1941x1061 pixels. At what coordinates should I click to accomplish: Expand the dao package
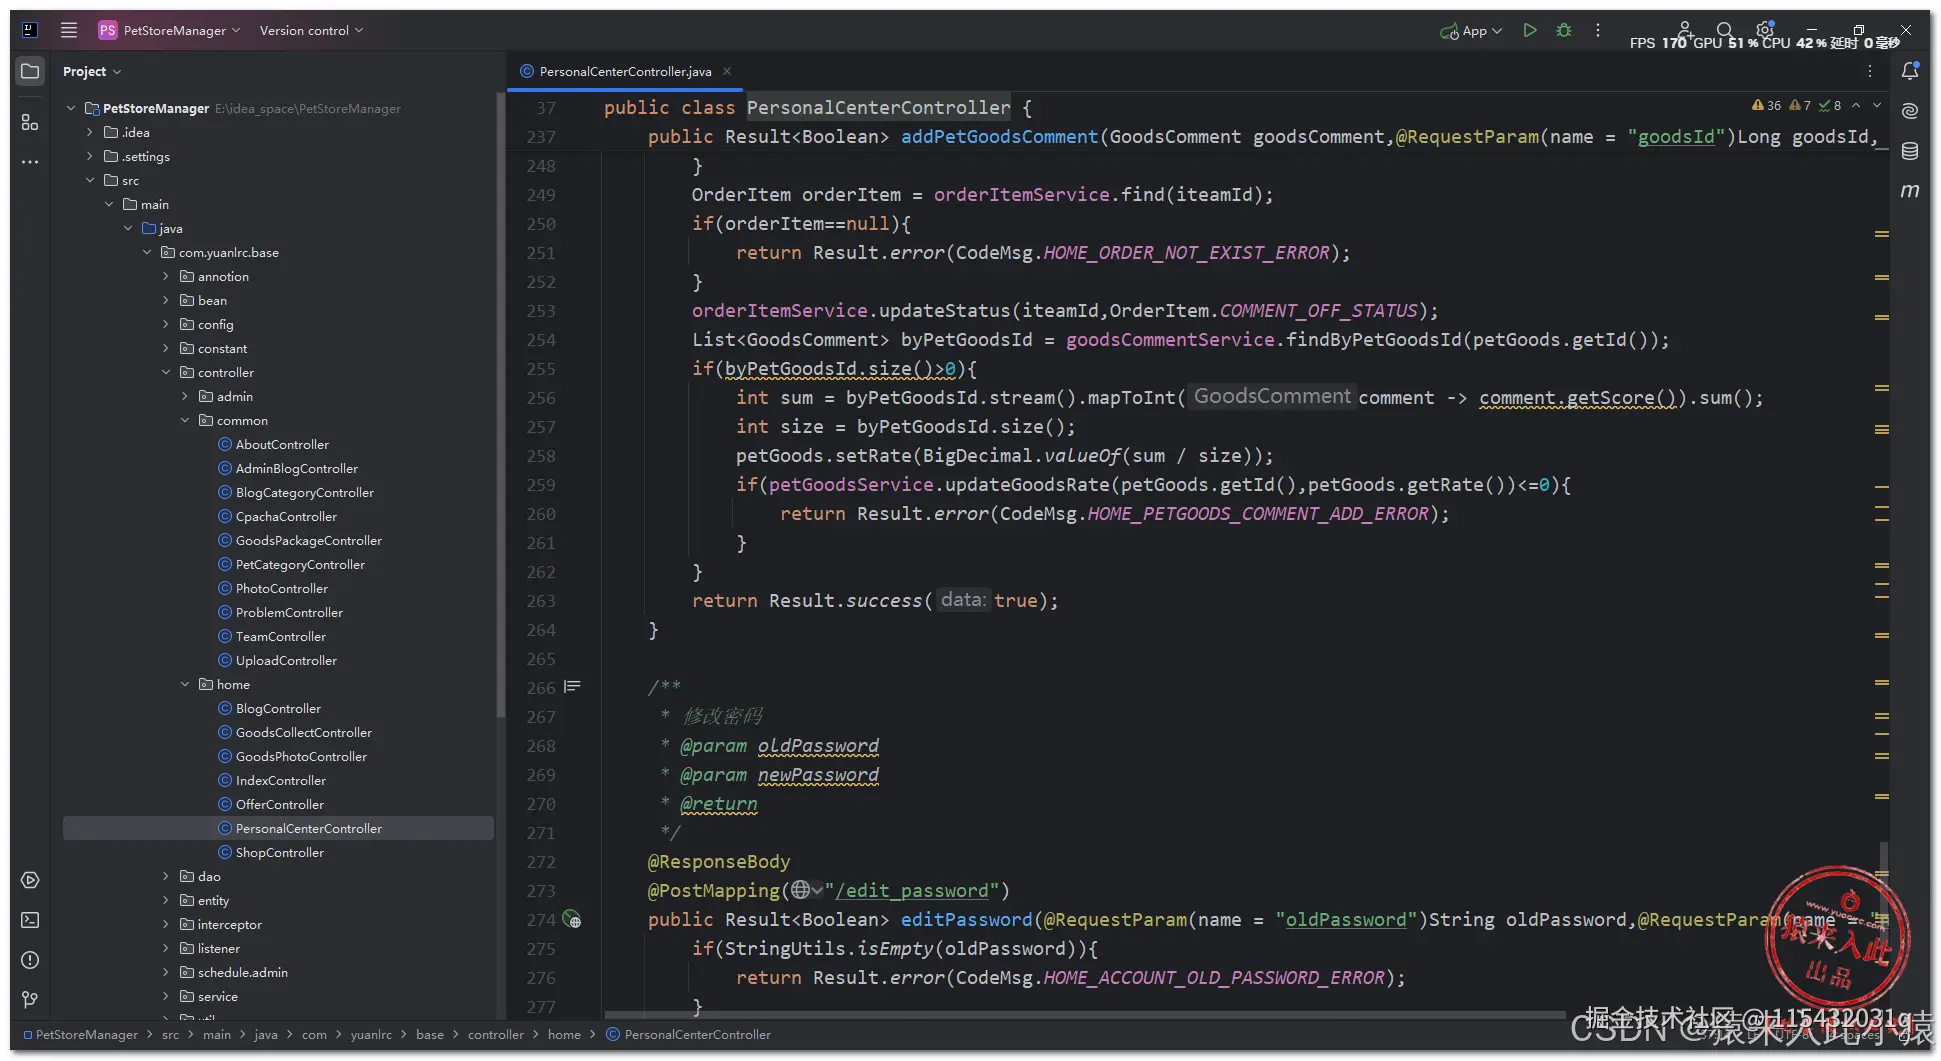166,876
